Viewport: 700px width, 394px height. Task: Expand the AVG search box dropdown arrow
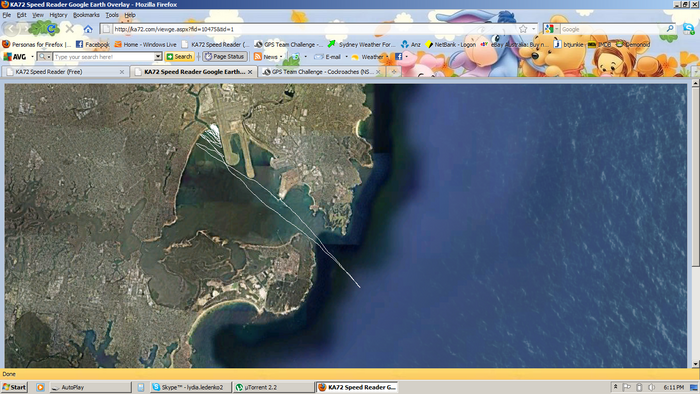[x=158, y=57]
